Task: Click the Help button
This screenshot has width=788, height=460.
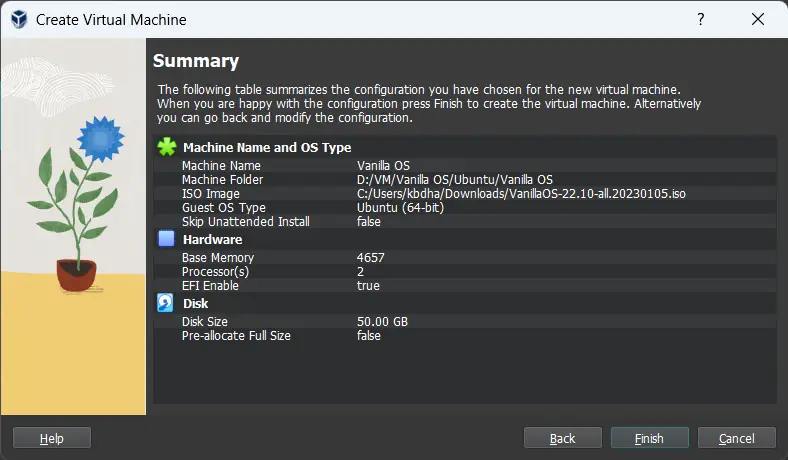Action: tap(52, 438)
